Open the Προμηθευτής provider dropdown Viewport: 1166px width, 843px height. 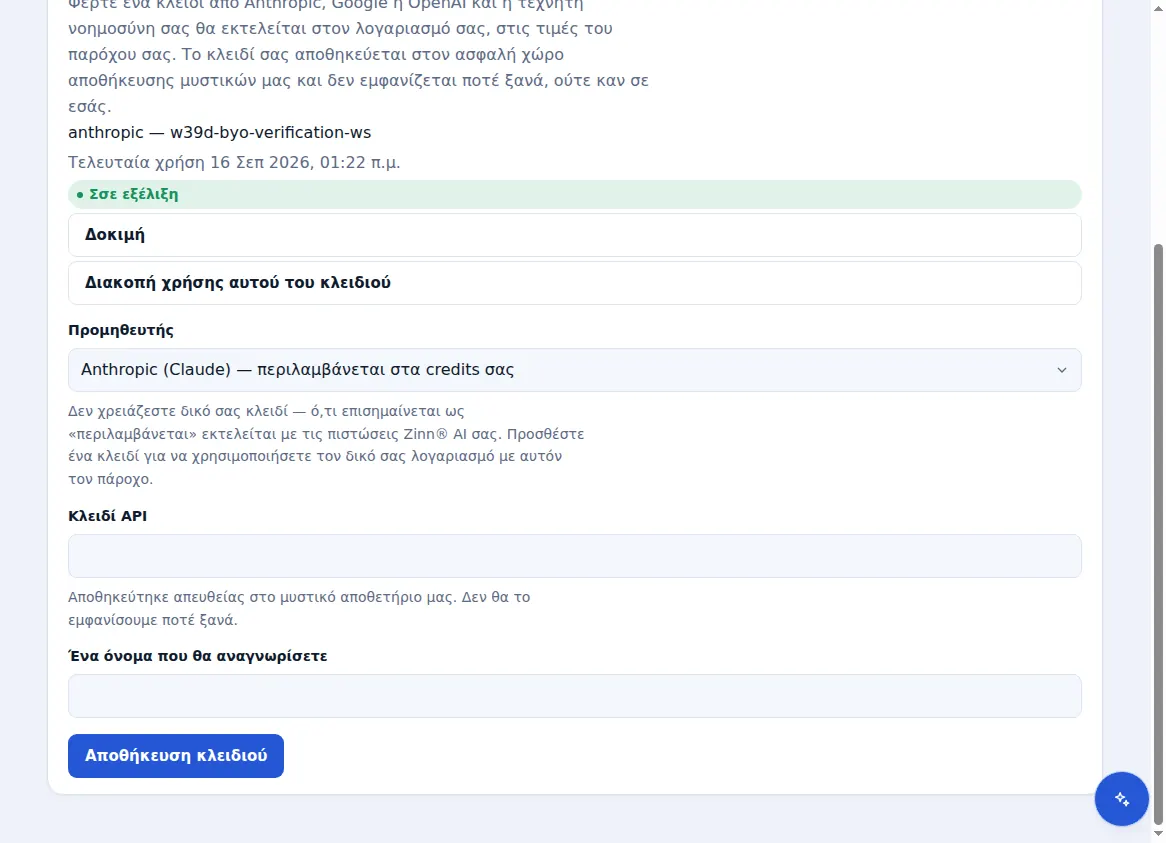(574, 370)
